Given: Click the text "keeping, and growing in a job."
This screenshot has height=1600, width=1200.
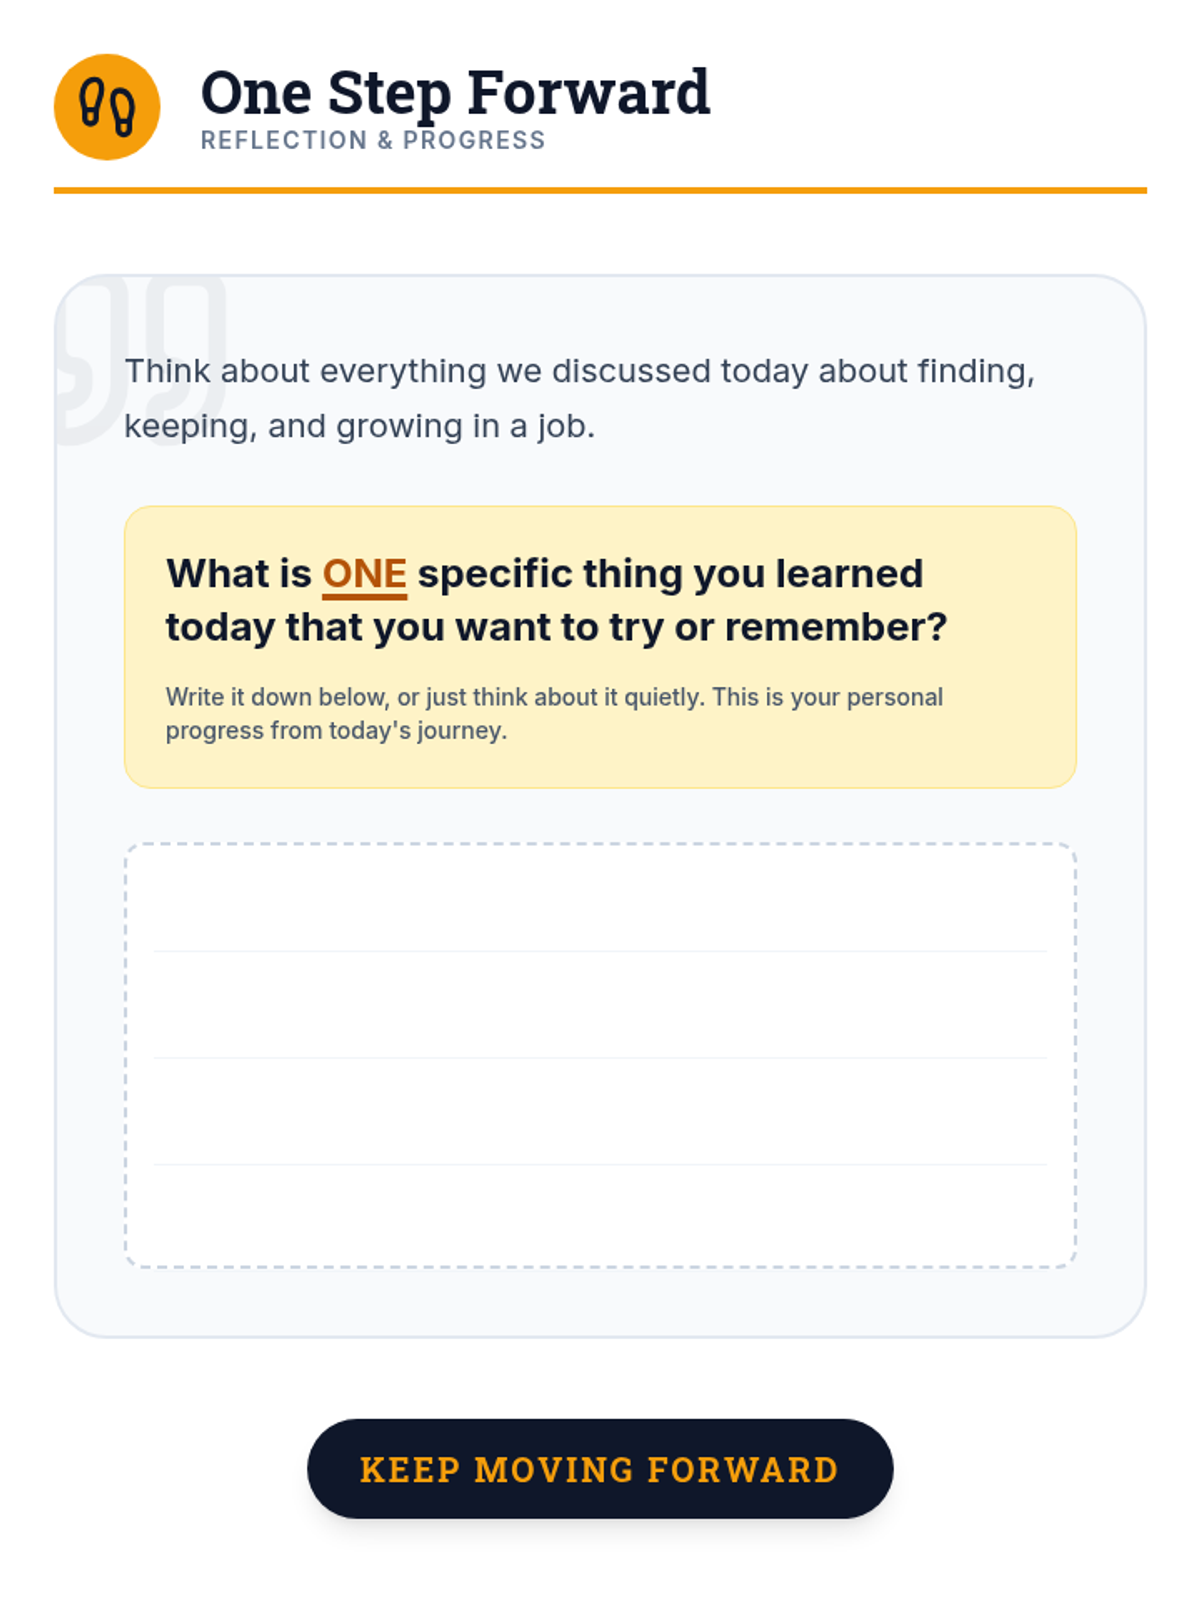Looking at the screenshot, I should 359,426.
